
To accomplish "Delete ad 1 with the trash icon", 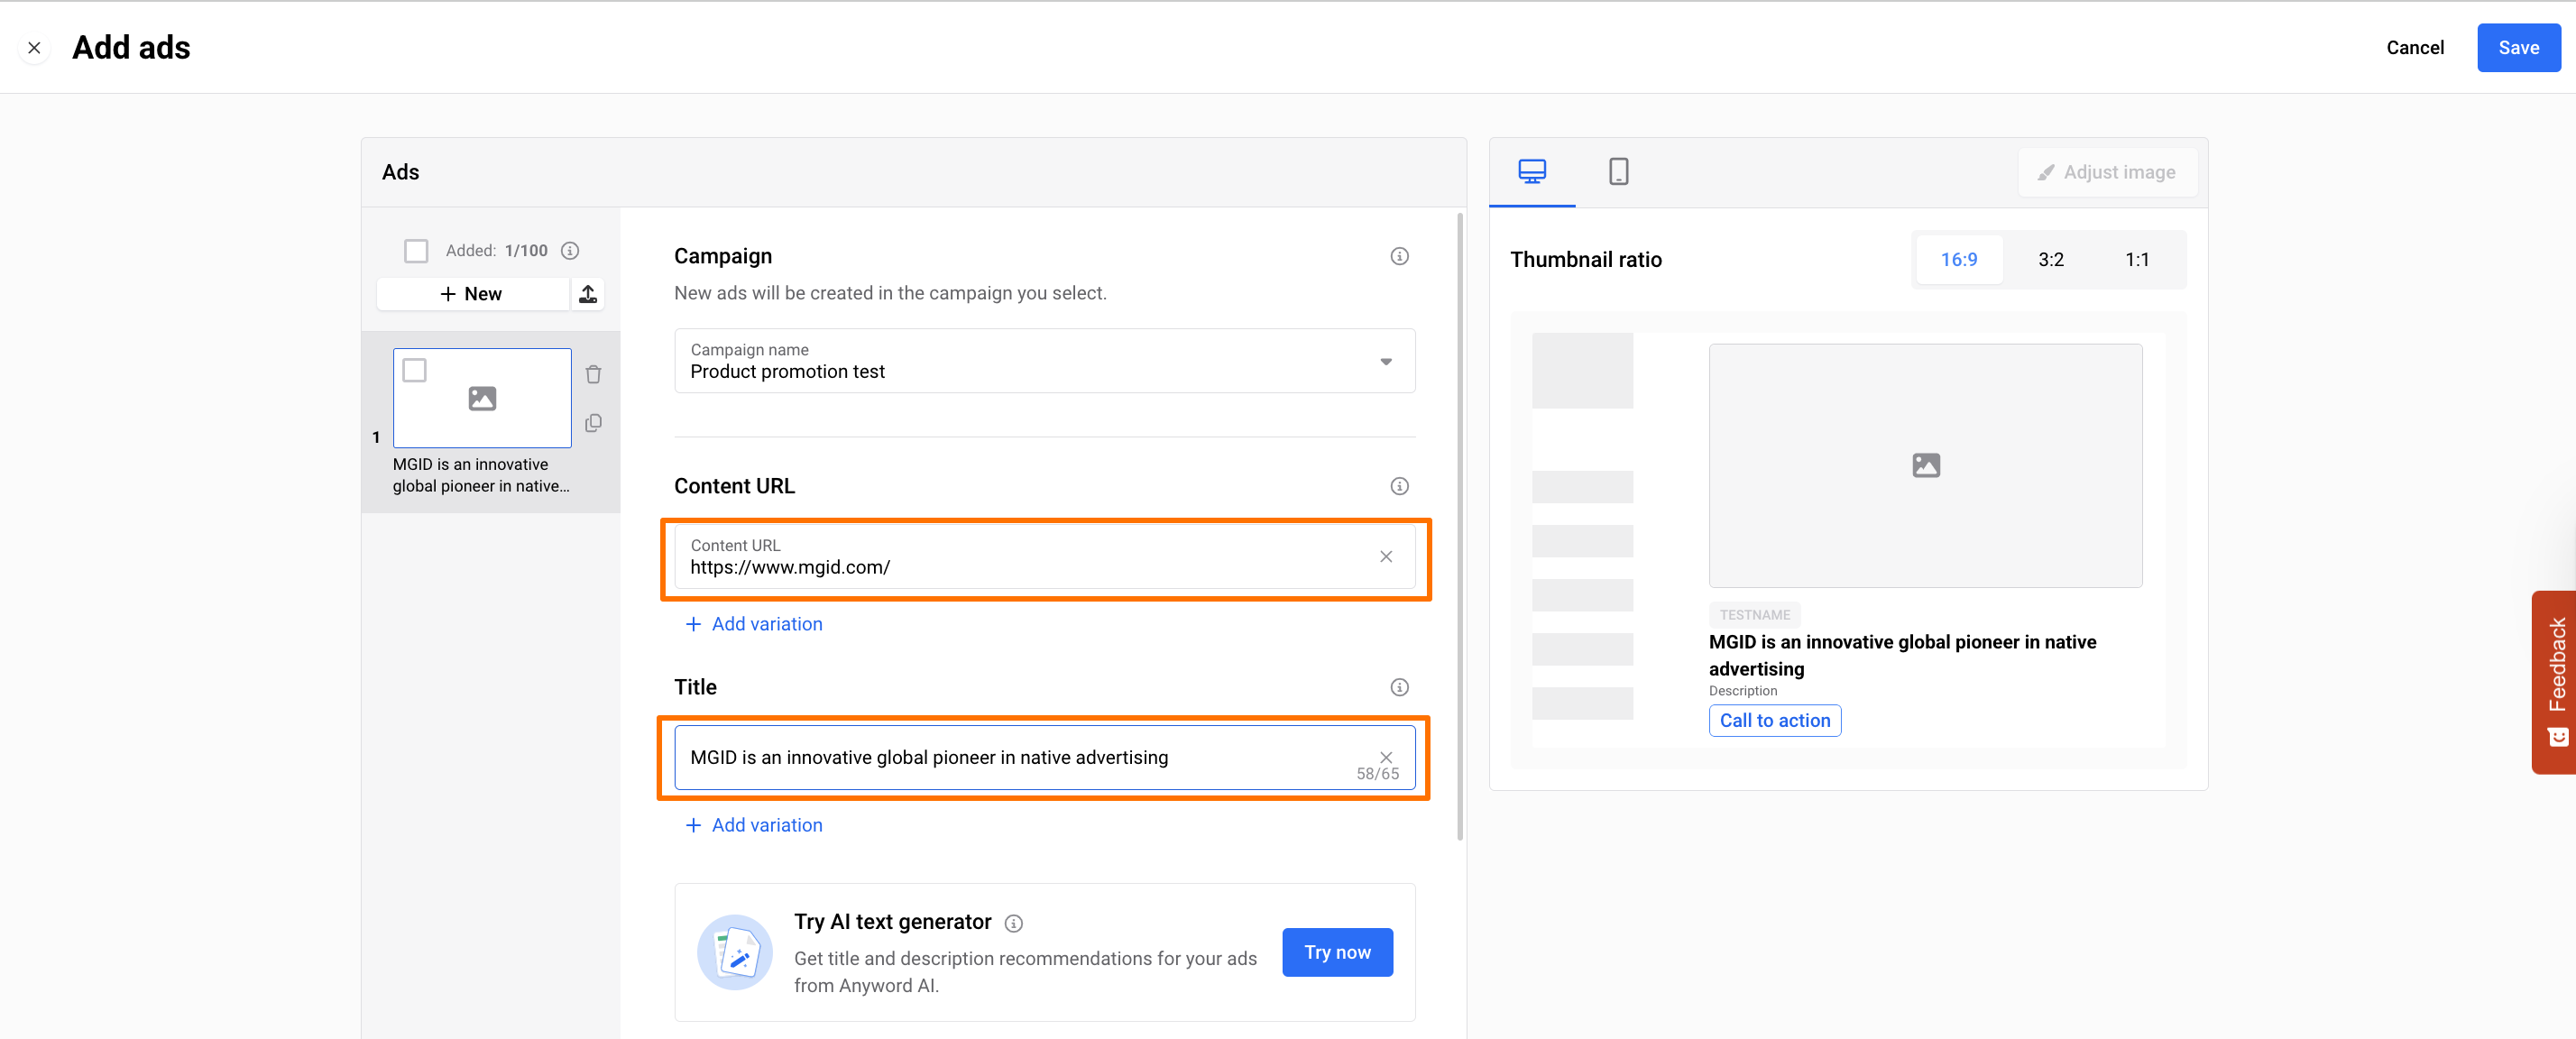I will click(x=593, y=374).
